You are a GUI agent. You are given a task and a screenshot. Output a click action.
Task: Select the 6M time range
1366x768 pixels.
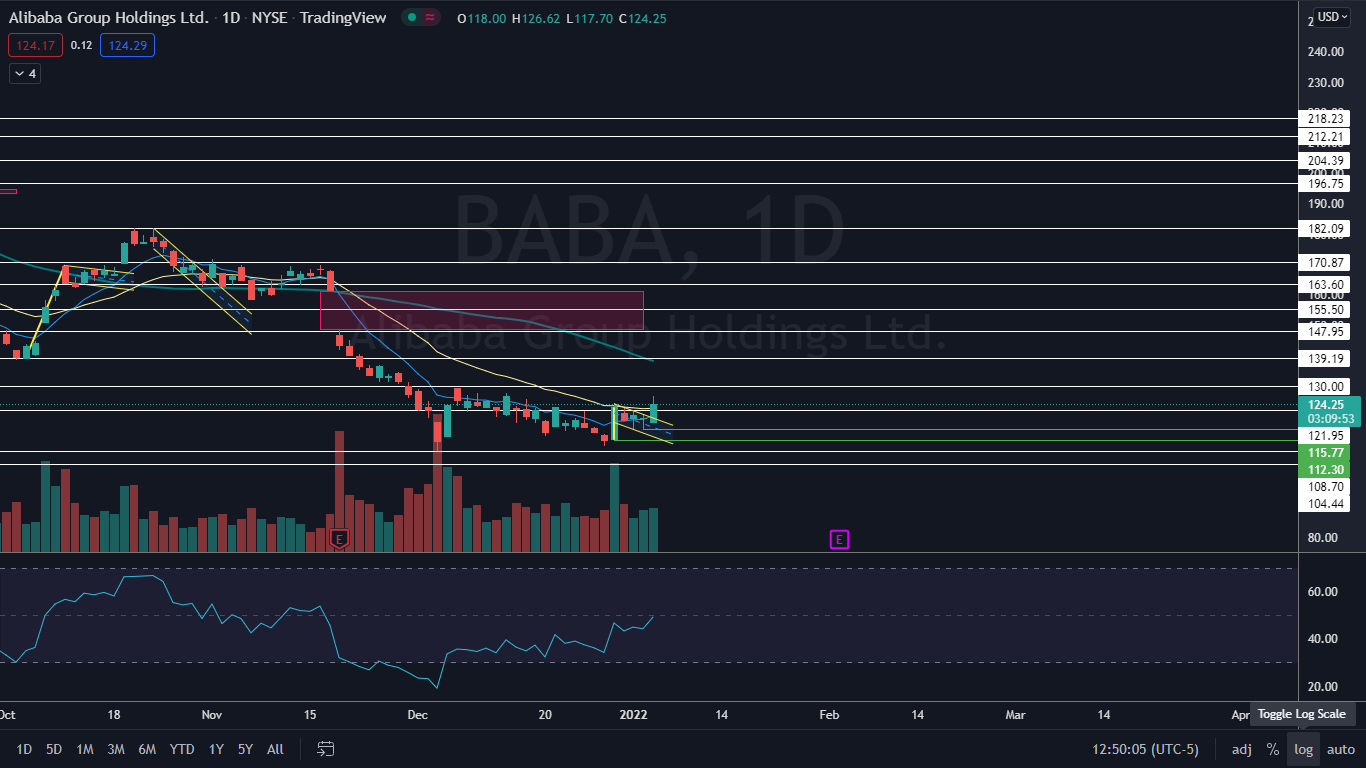coord(147,749)
